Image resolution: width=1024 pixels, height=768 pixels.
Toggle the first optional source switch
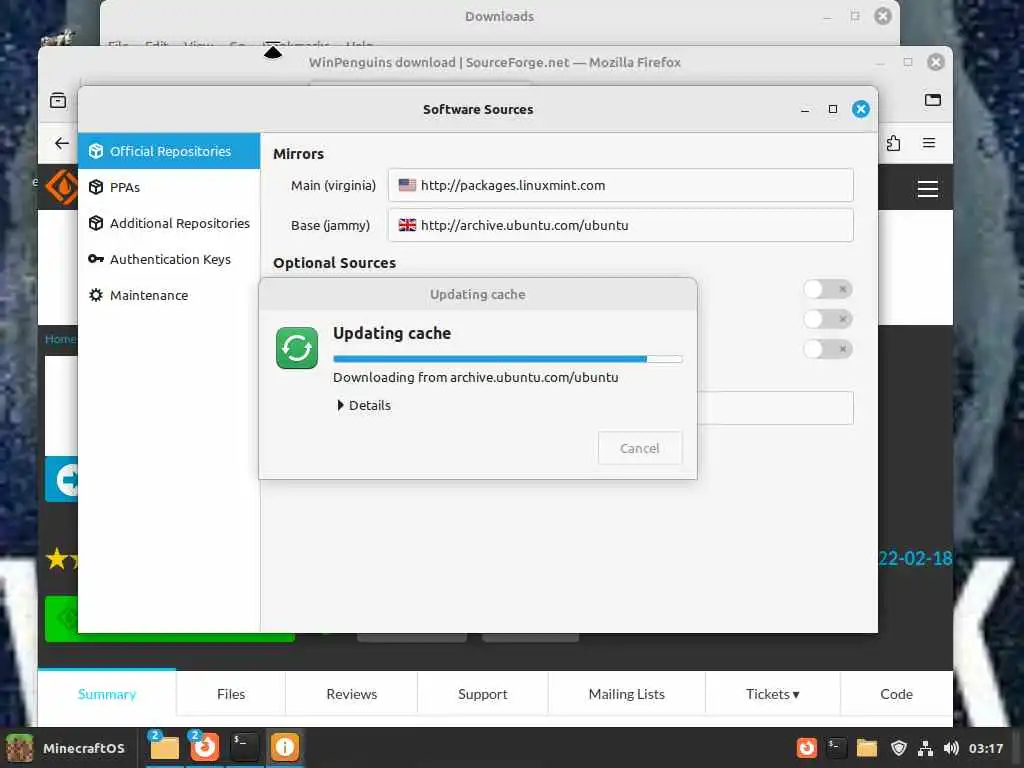tap(827, 289)
